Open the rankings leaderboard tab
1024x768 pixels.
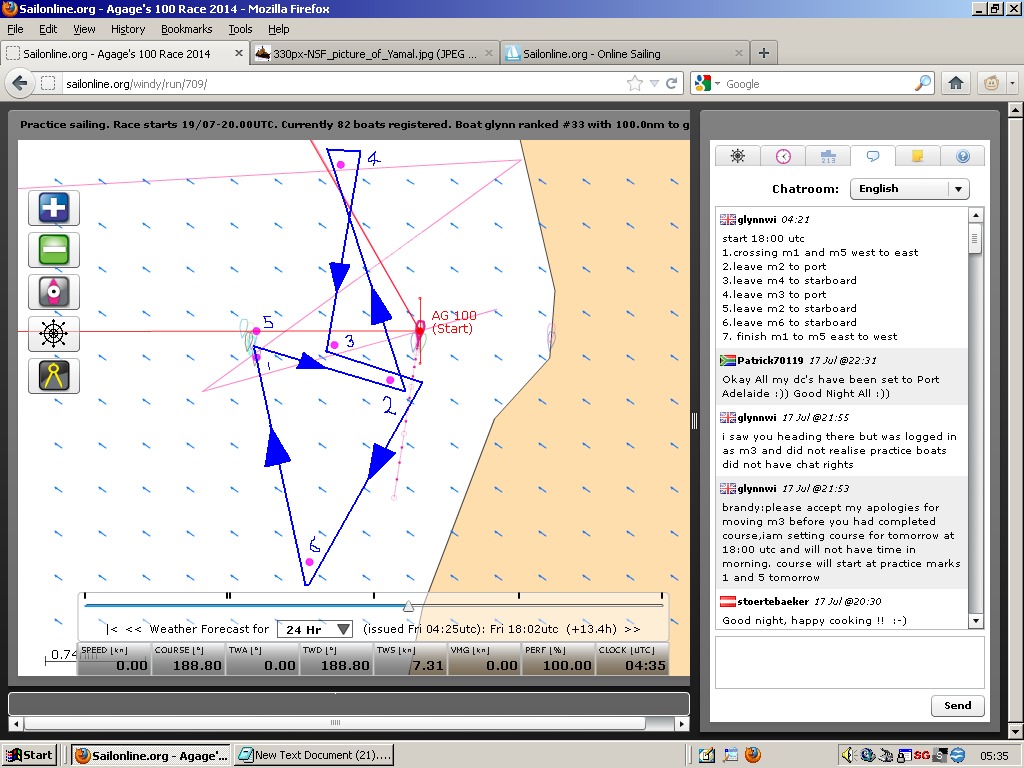(x=828, y=155)
